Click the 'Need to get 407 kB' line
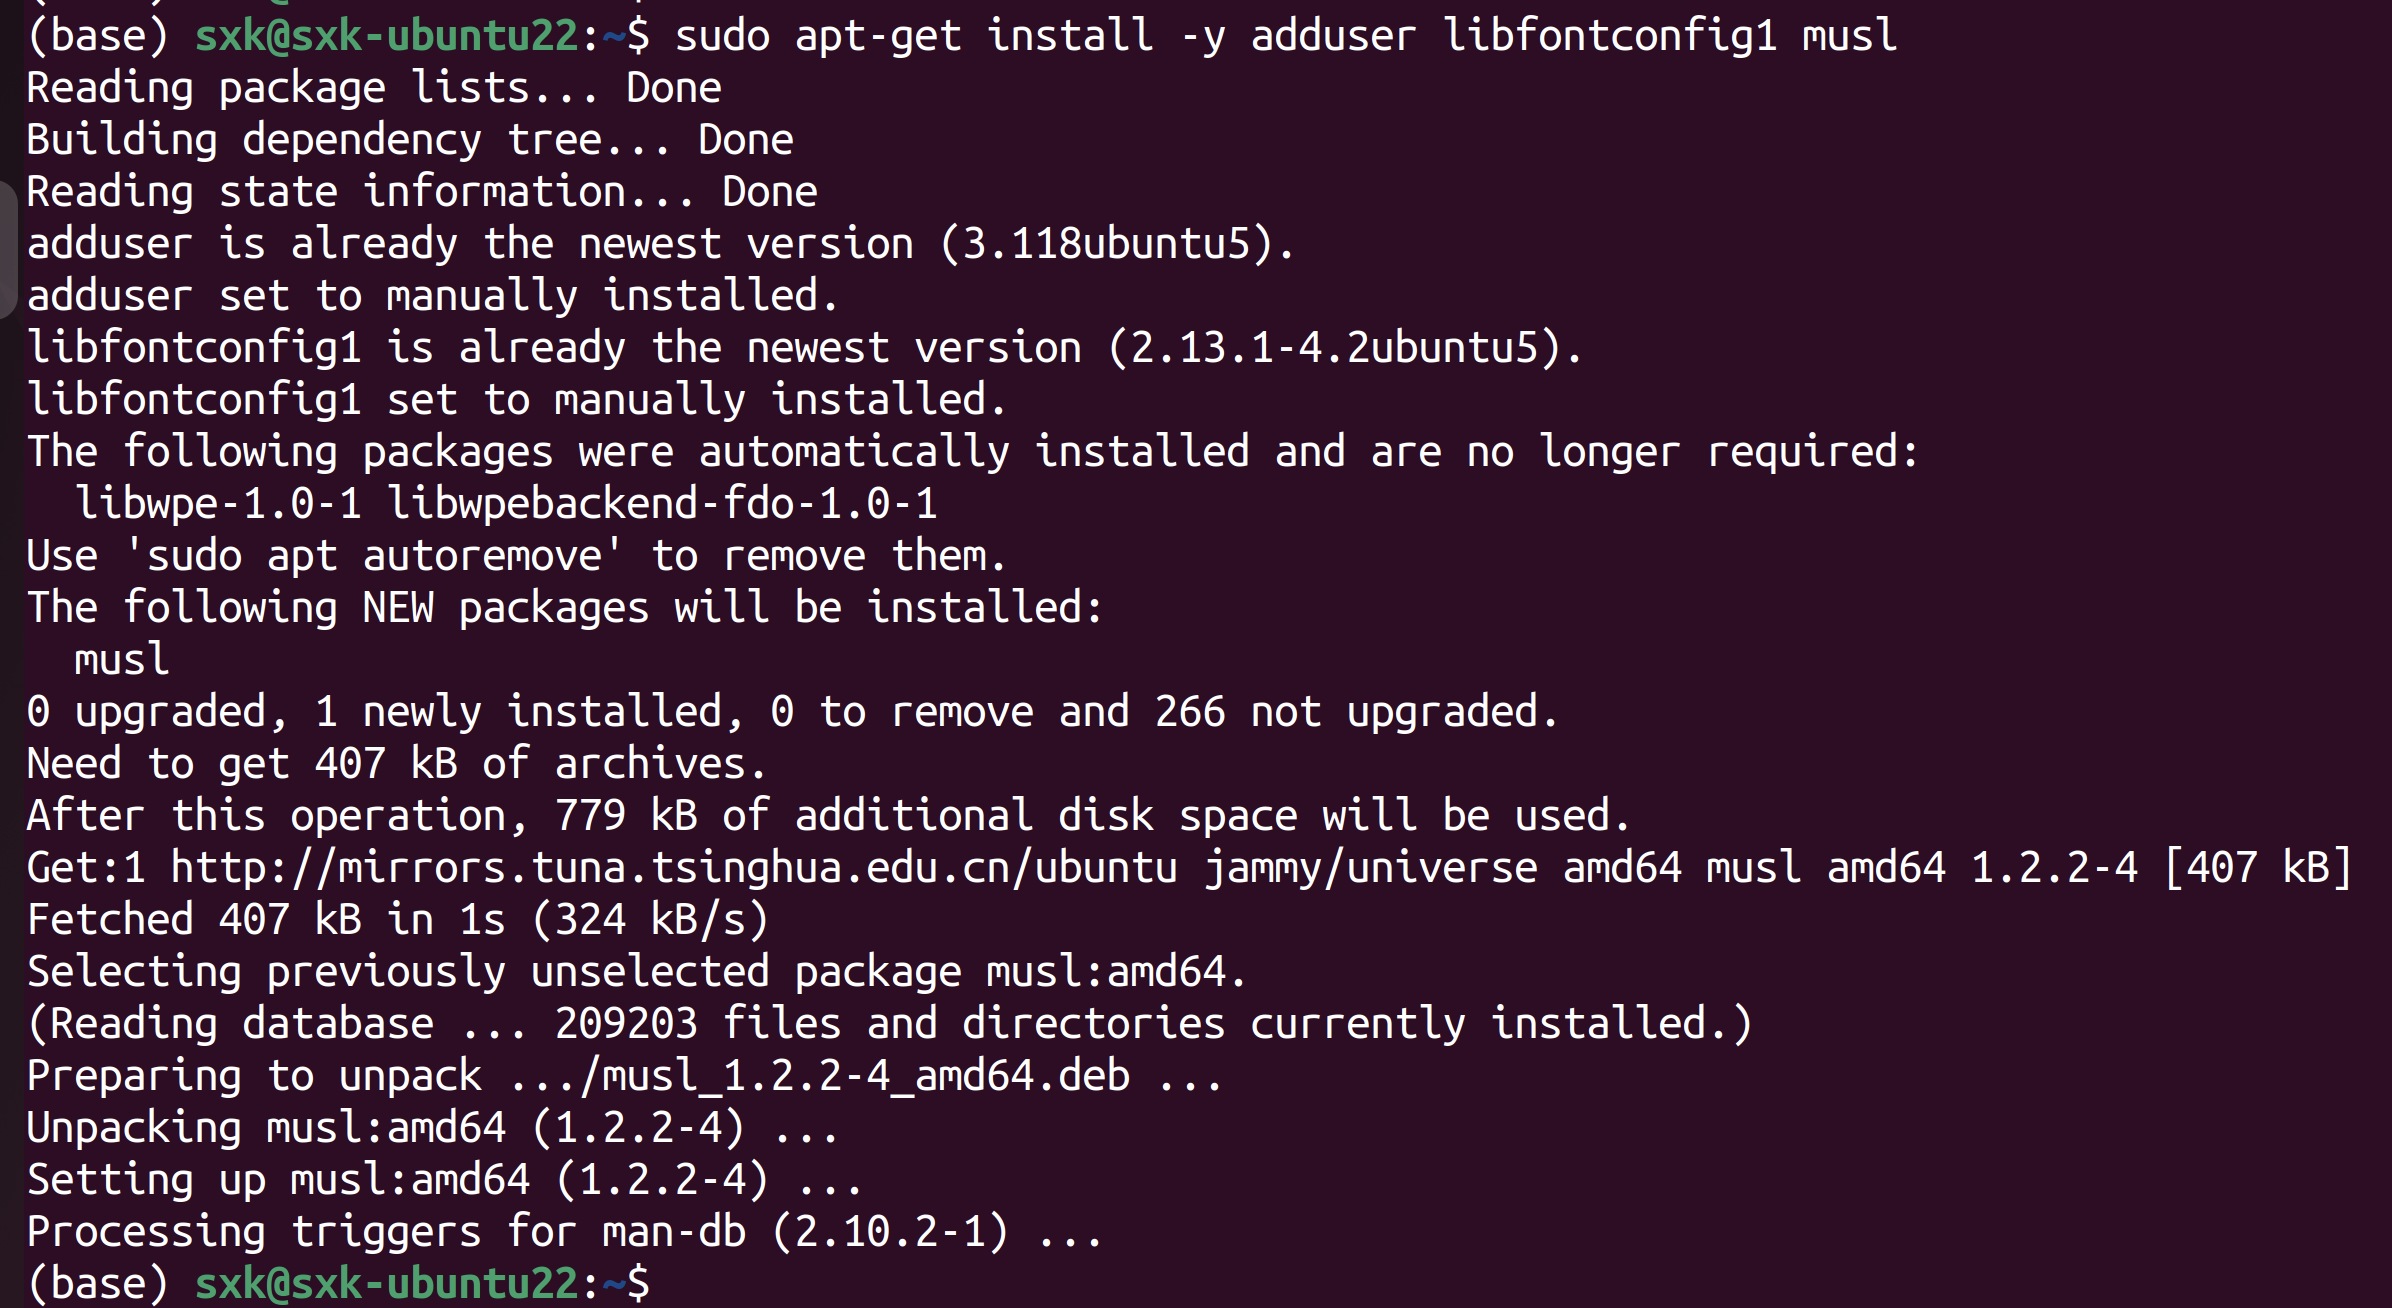2392x1308 pixels. tap(396, 764)
